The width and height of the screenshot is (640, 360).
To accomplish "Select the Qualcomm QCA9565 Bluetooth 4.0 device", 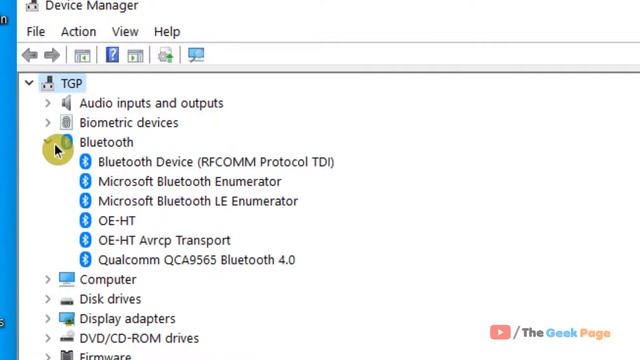I will [196, 260].
